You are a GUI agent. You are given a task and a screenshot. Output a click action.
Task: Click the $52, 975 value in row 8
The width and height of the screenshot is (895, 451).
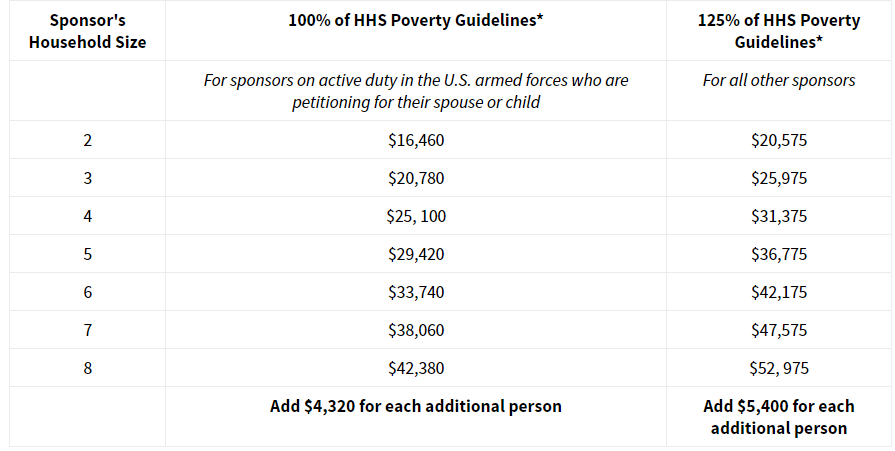pyautogui.click(x=779, y=368)
